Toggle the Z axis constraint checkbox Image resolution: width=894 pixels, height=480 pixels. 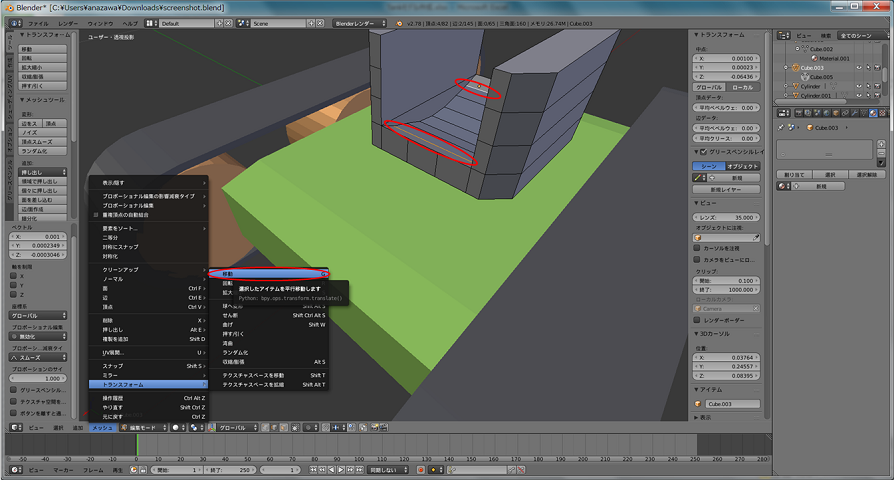[15, 293]
